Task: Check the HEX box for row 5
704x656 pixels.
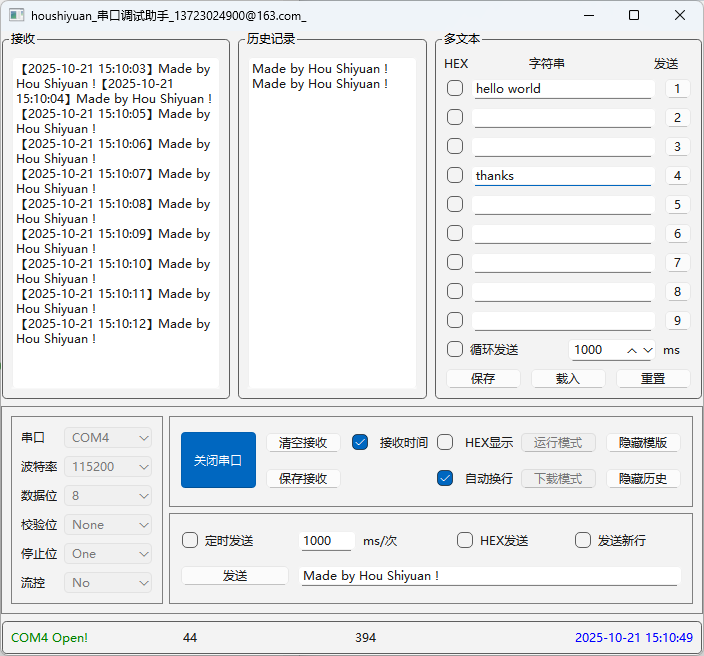Action: pyautogui.click(x=455, y=204)
